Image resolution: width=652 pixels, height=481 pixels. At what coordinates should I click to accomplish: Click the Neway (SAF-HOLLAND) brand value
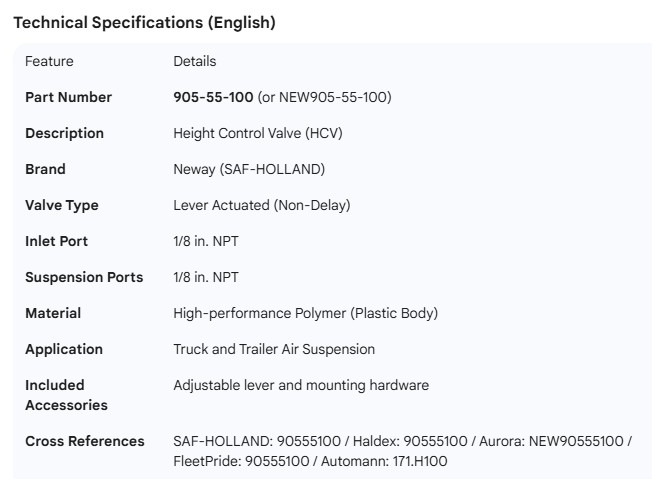249,169
